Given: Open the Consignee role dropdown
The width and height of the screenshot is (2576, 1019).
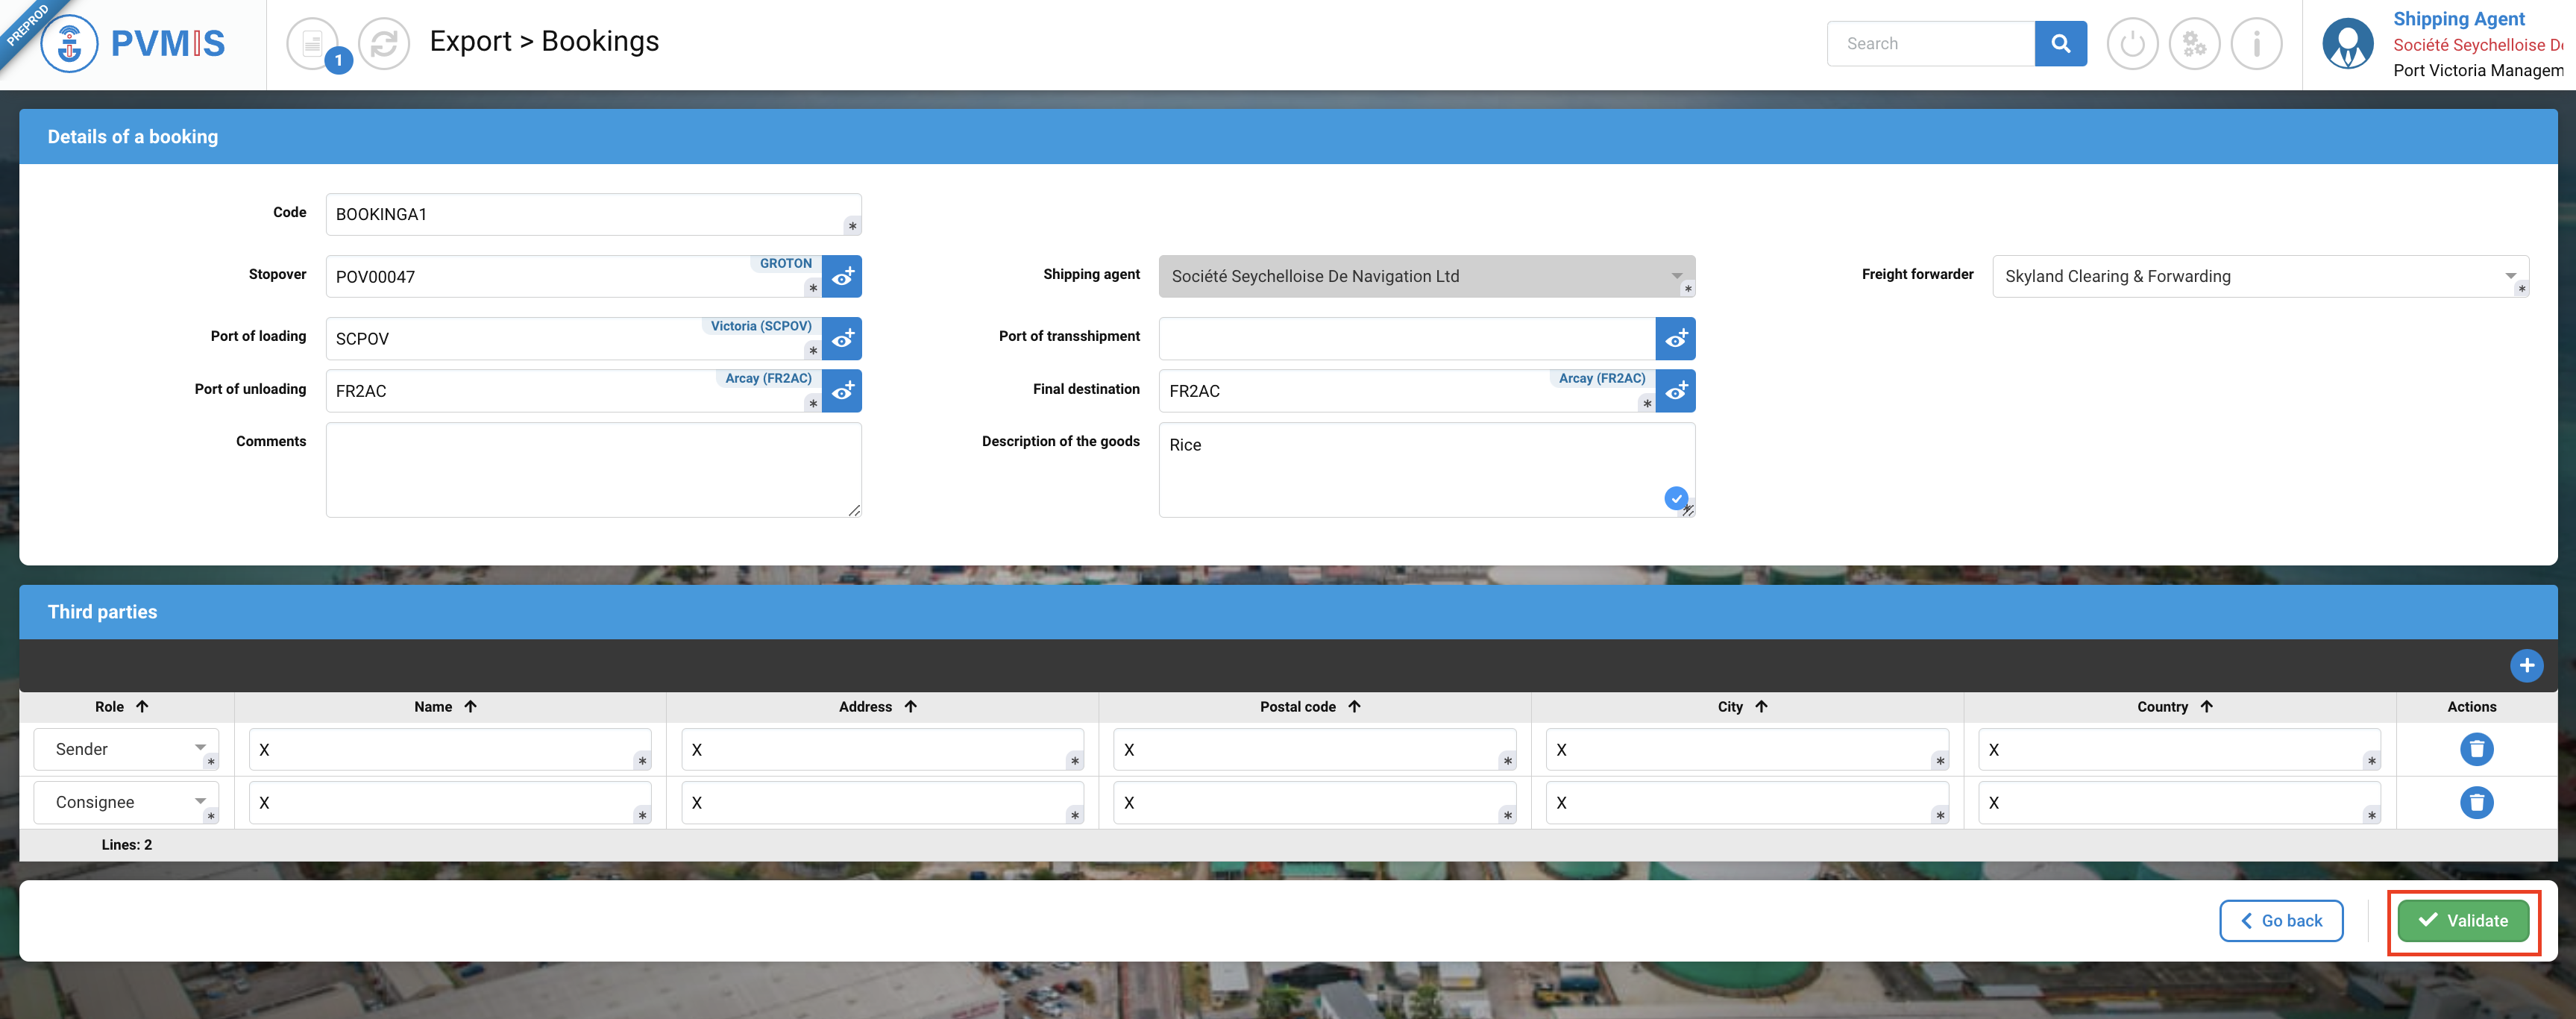Looking at the screenshot, I should pyautogui.click(x=125, y=802).
